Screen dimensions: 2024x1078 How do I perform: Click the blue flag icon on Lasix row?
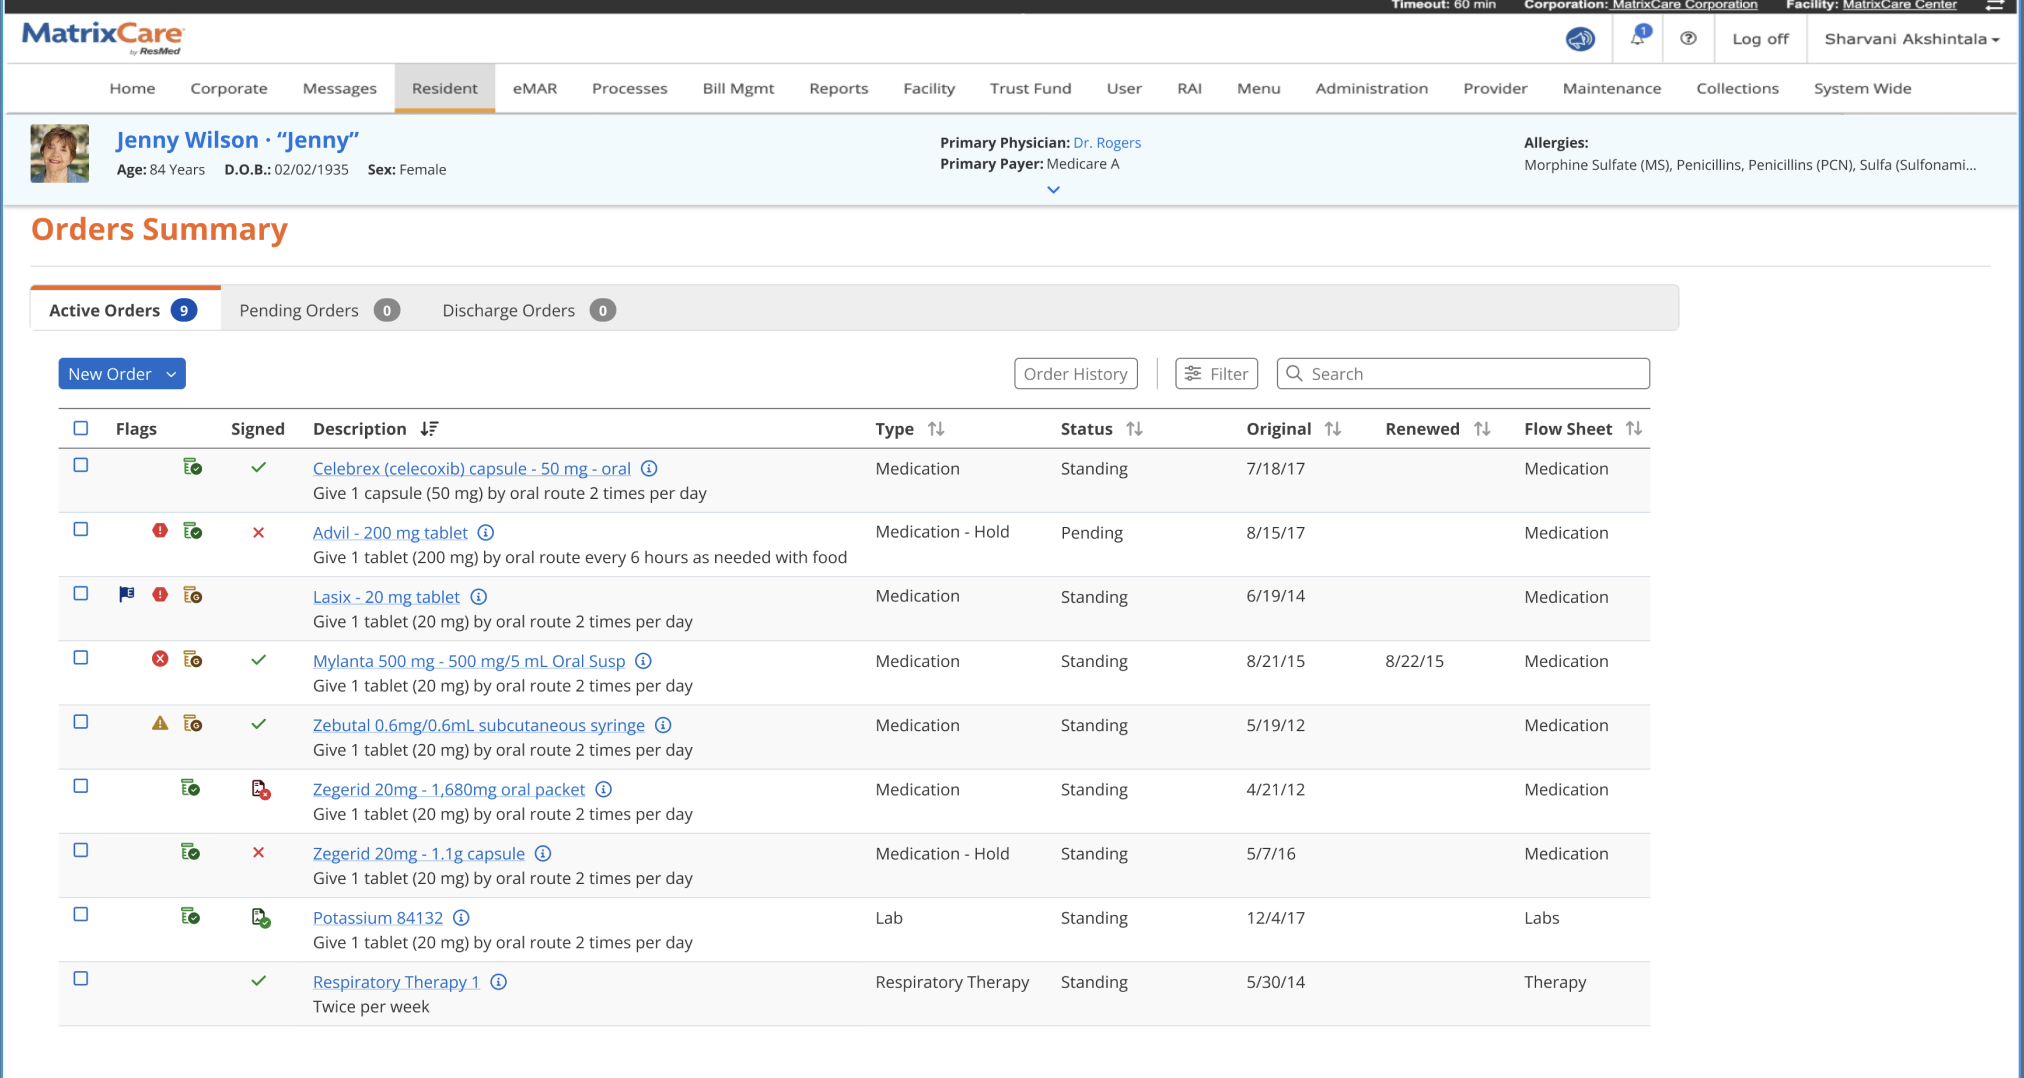tap(127, 594)
